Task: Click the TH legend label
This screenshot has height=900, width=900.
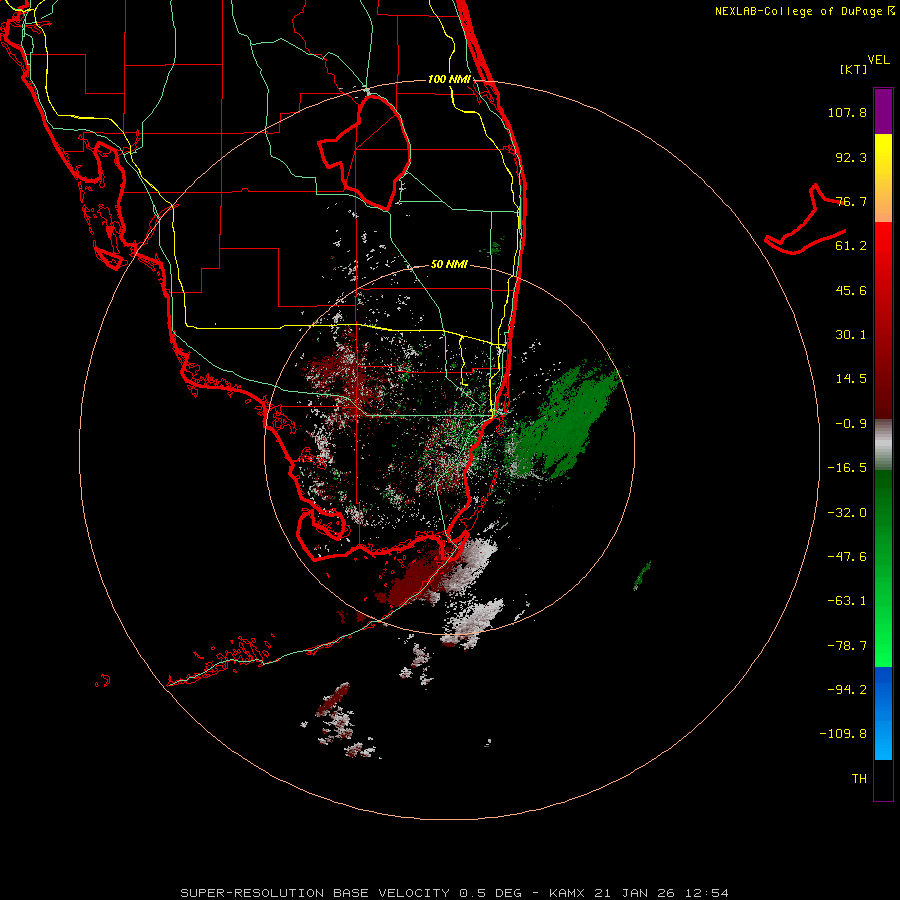Action: coord(859,779)
